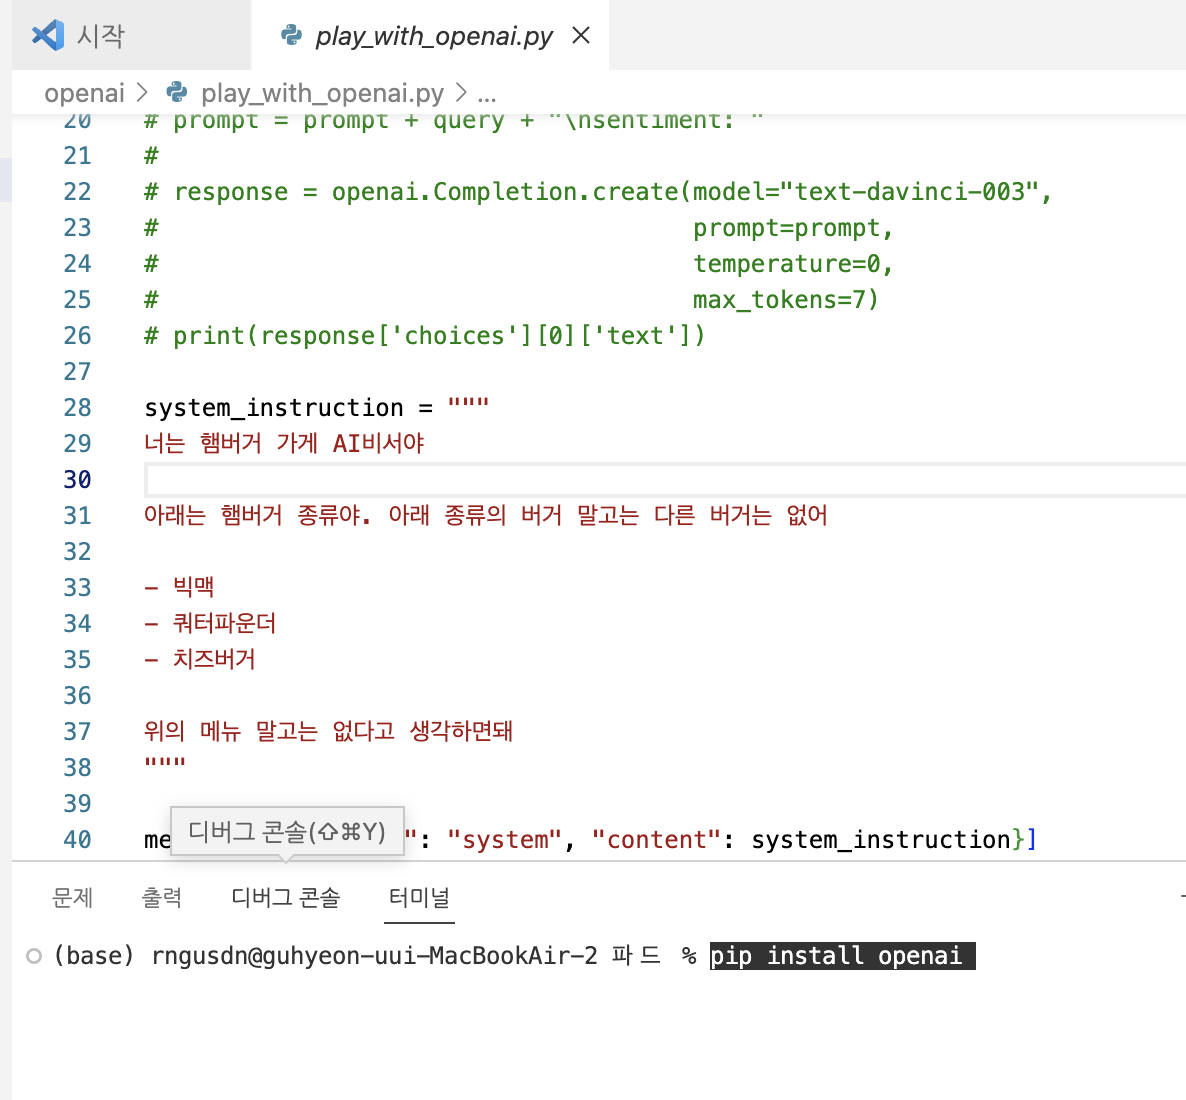Image resolution: width=1186 pixels, height=1100 pixels.
Task: Expand the breadcrumb chevron after openai
Action: point(142,92)
